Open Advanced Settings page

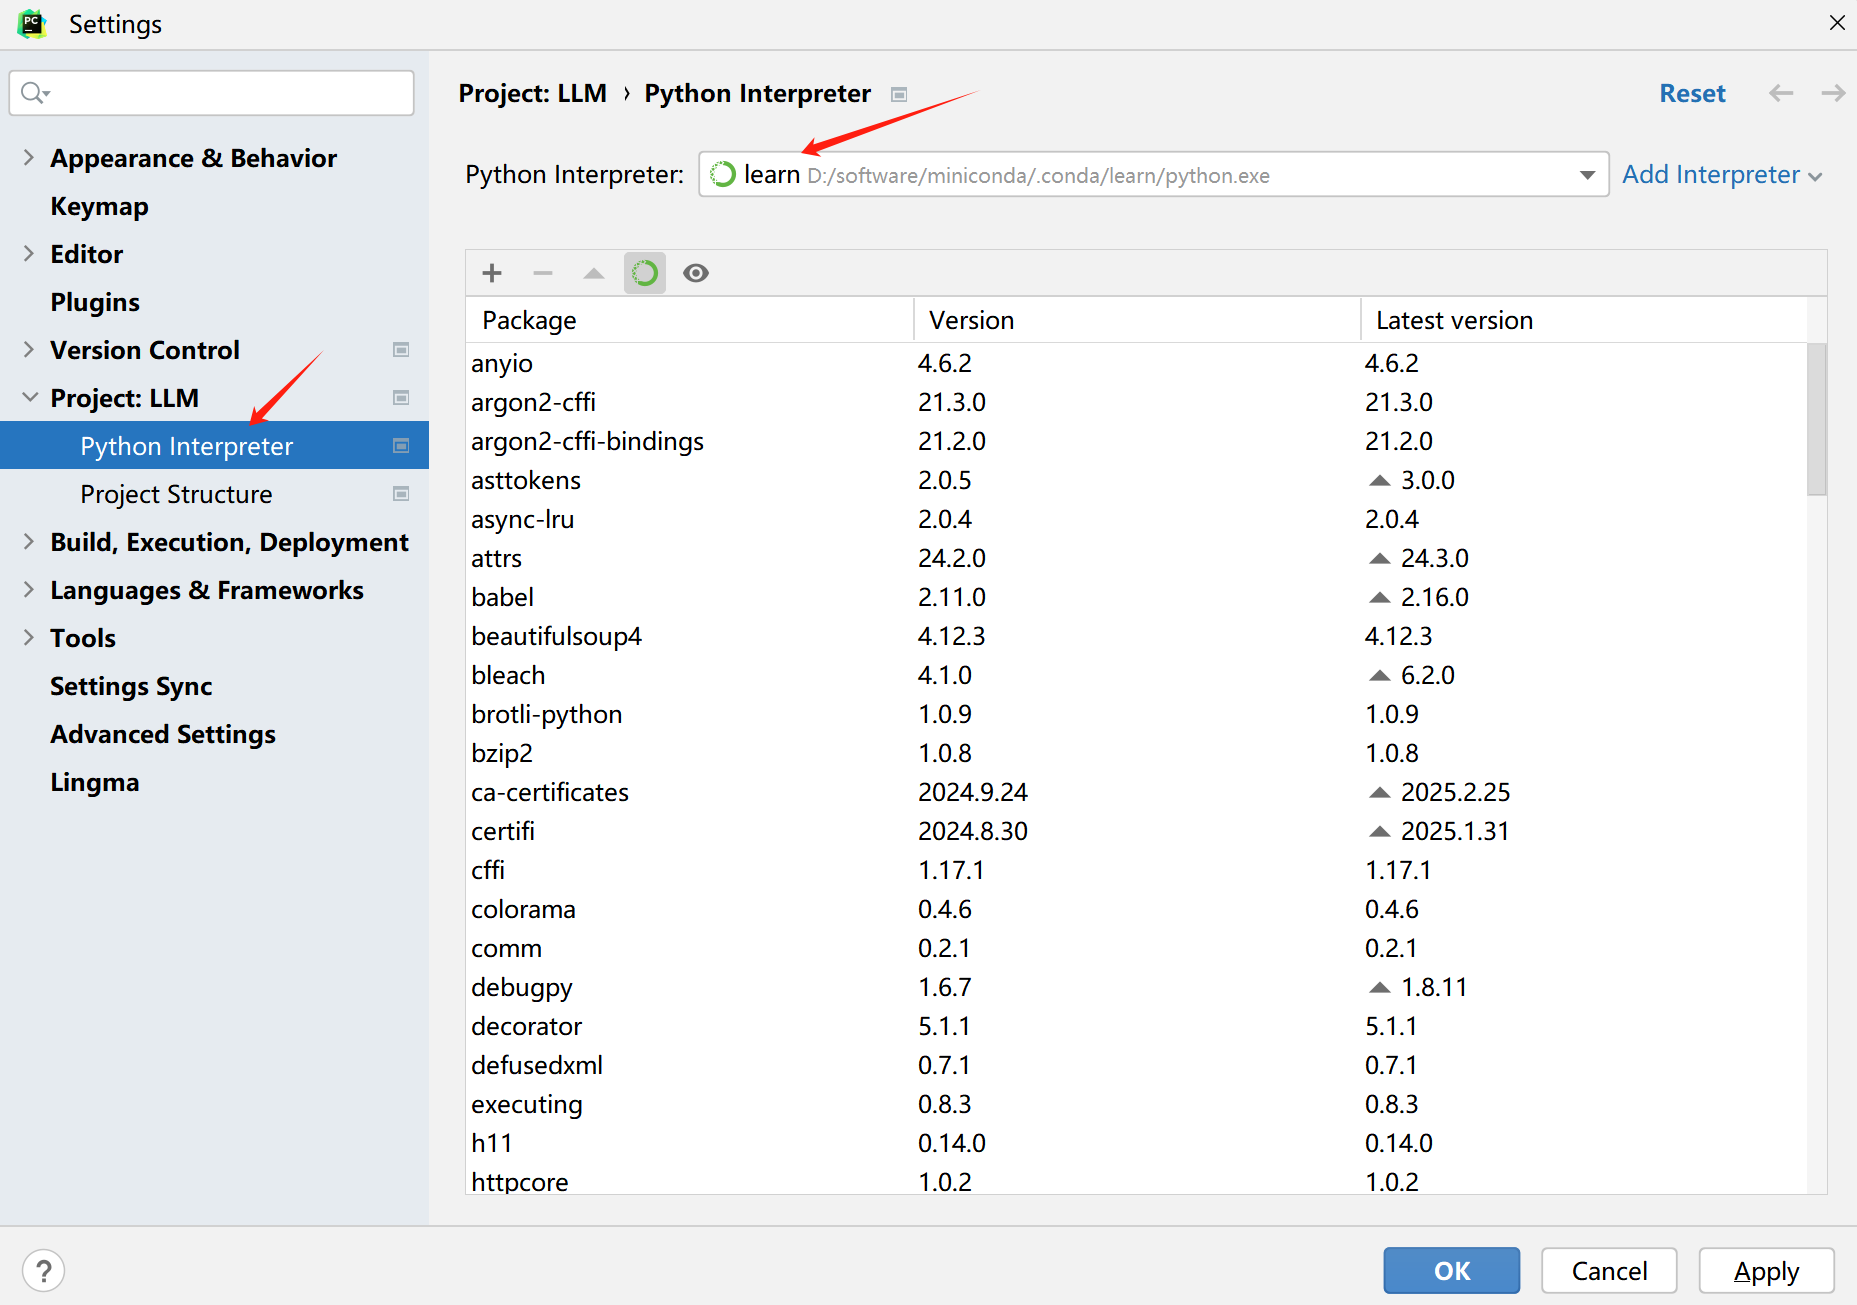(163, 734)
